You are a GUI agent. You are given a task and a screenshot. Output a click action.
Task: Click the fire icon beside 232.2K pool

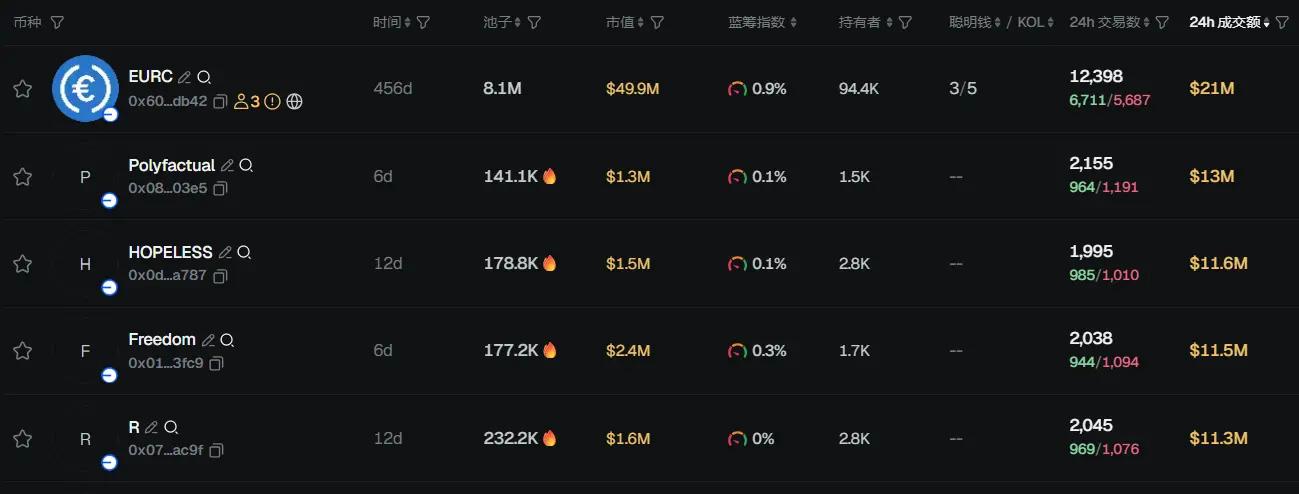[549, 438]
